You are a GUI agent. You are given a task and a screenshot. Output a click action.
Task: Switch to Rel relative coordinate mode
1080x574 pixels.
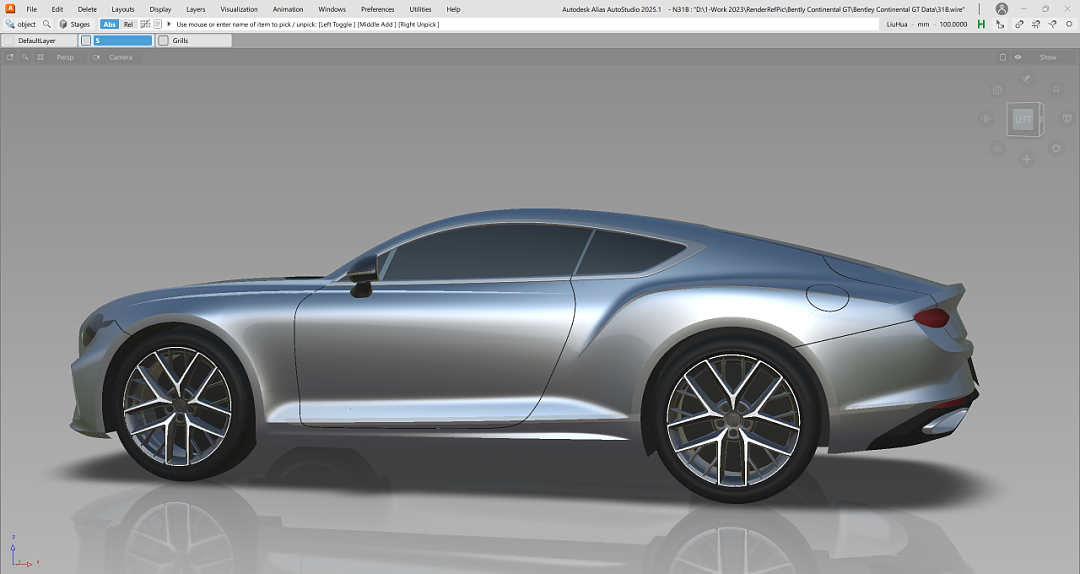(128, 24)
